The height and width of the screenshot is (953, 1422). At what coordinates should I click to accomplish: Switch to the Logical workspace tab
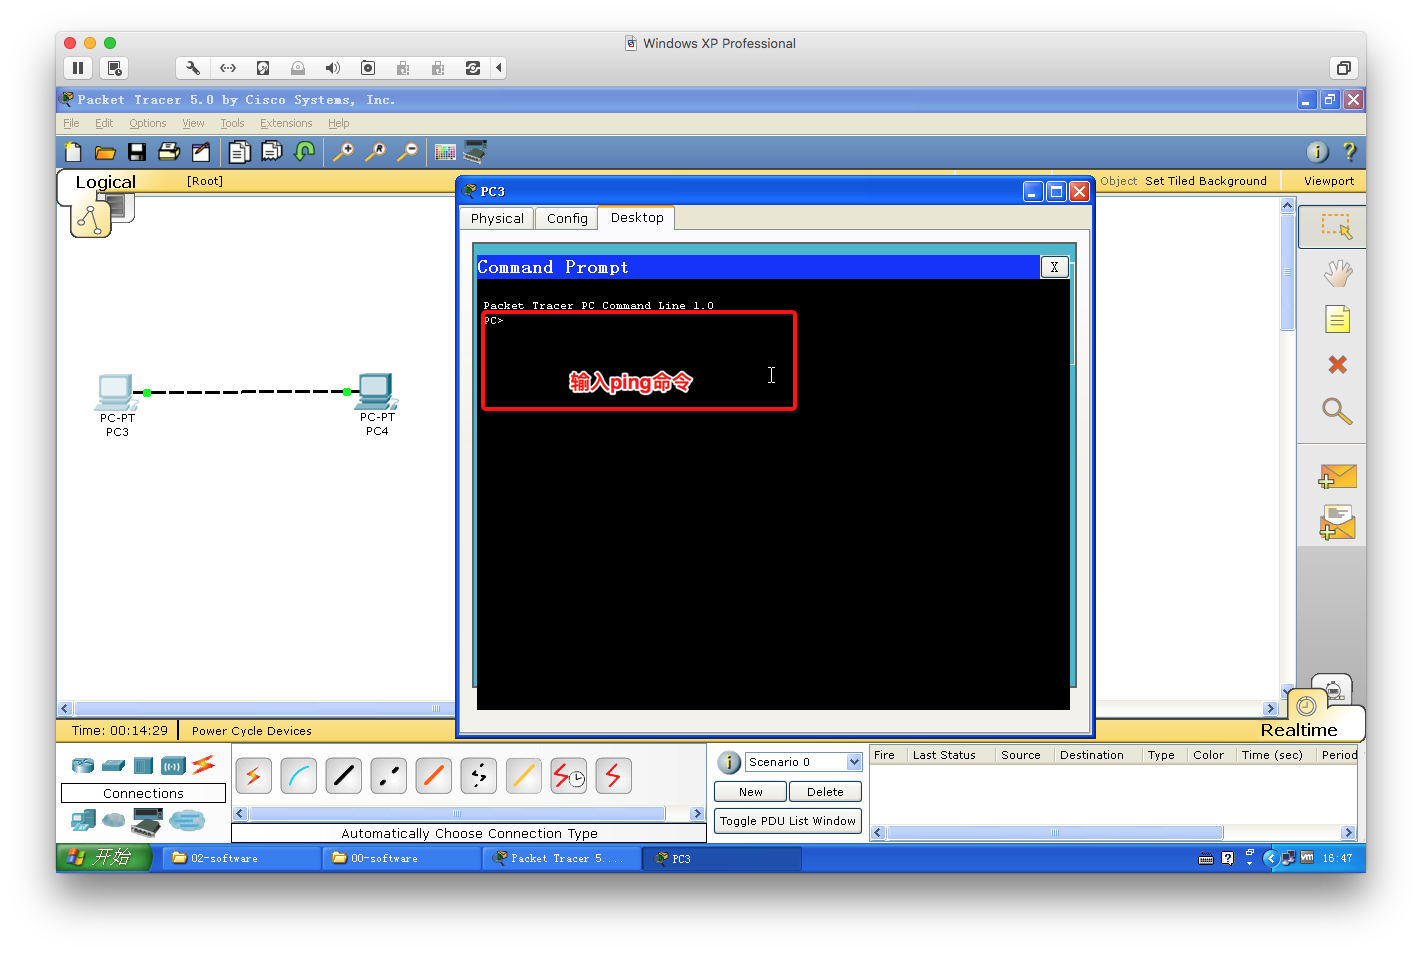click(105, 182)
